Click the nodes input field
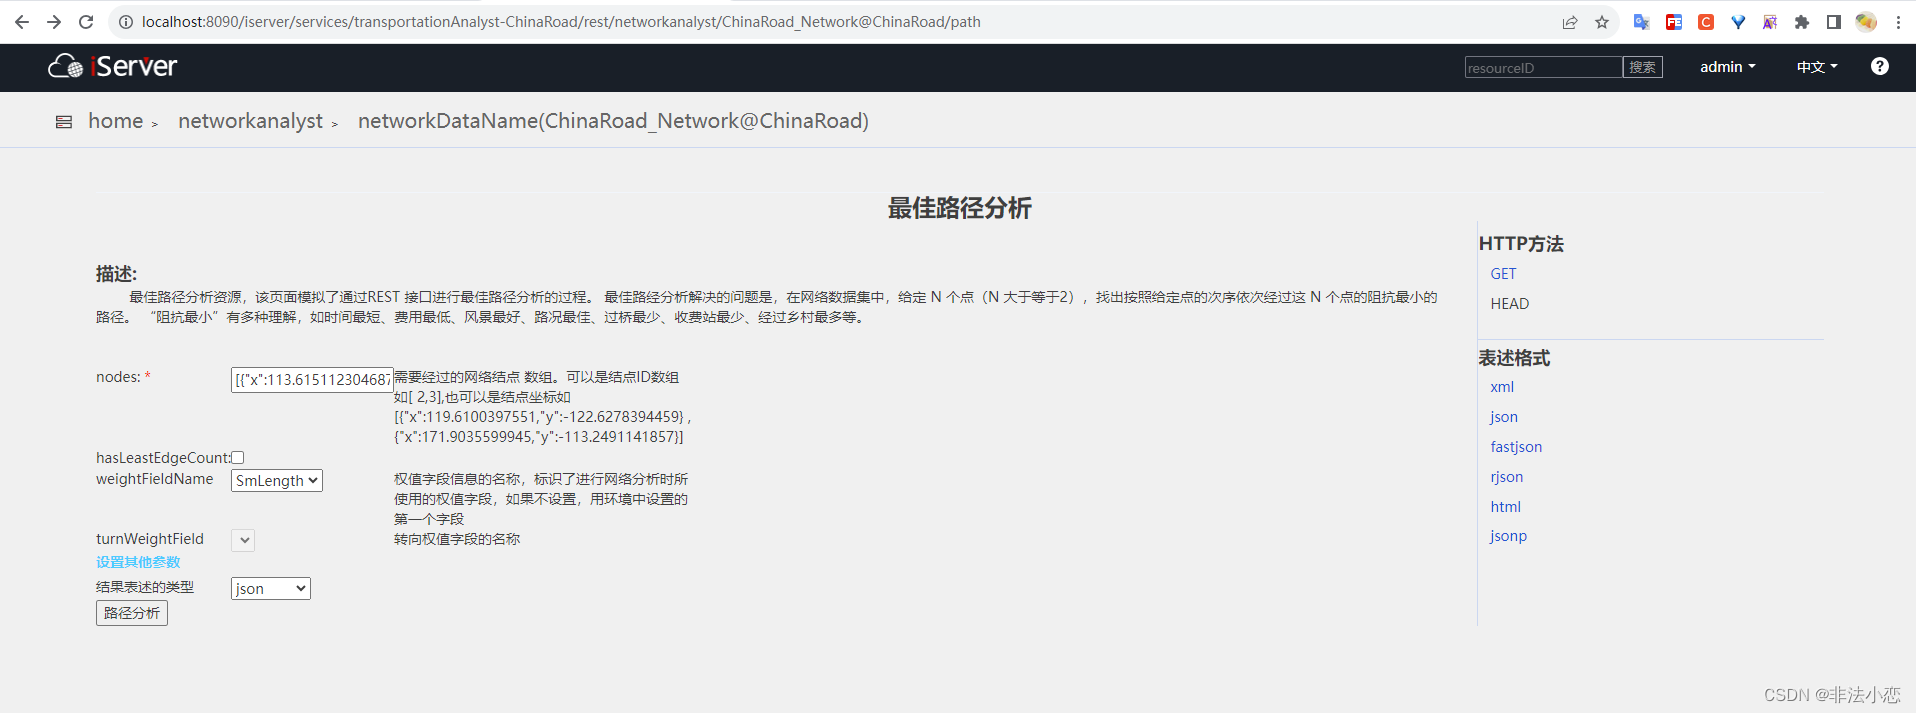This screenshot has height=713, width=1916. click(x=312, y=379)
